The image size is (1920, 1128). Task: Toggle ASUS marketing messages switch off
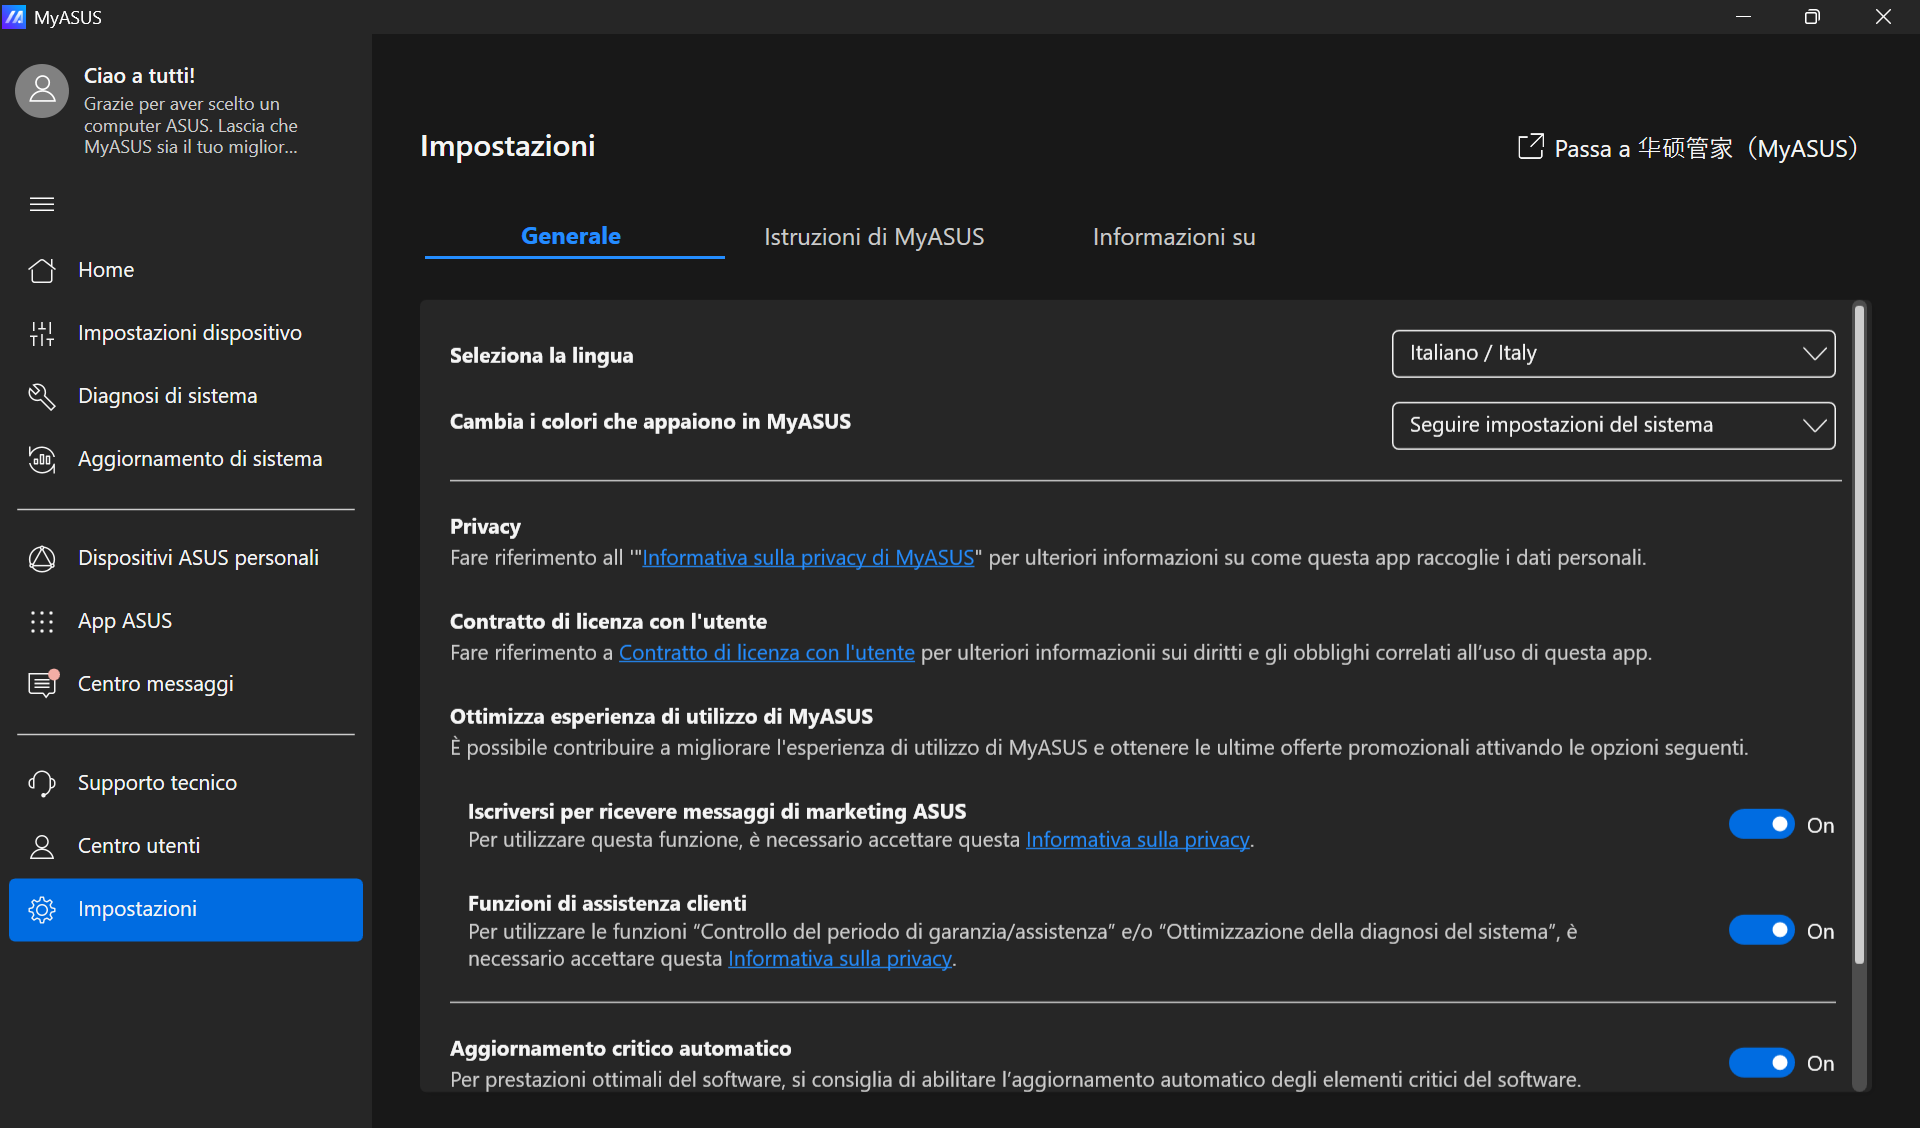(x=1761, y=825)
